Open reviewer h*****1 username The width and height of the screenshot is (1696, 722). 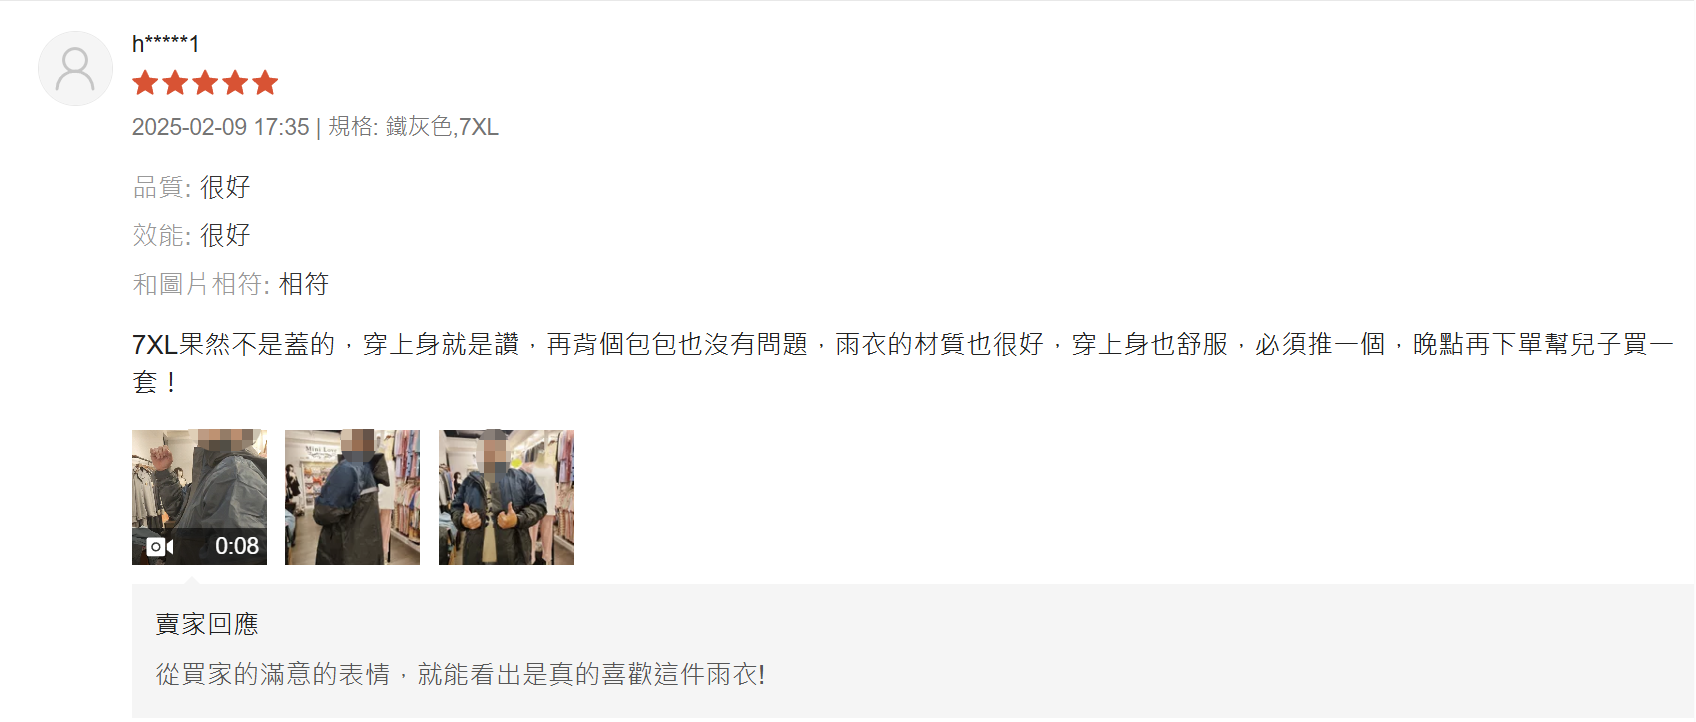click(166, 44)
